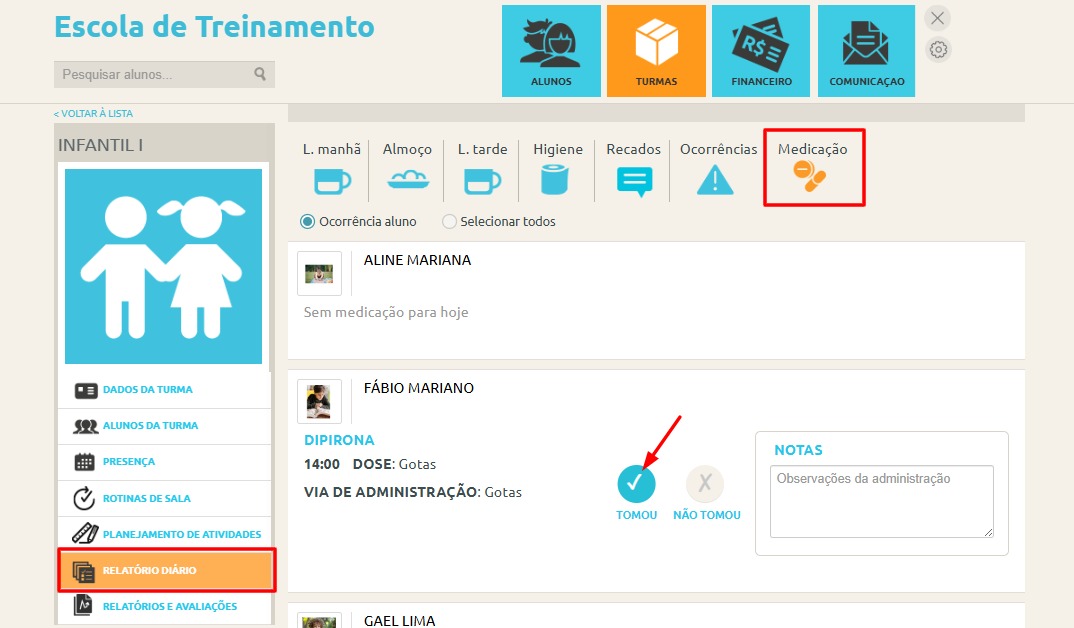The image size is (1074, 628).
Task: Open the Financeiro section tile
Action: click(x=761, y=51)
